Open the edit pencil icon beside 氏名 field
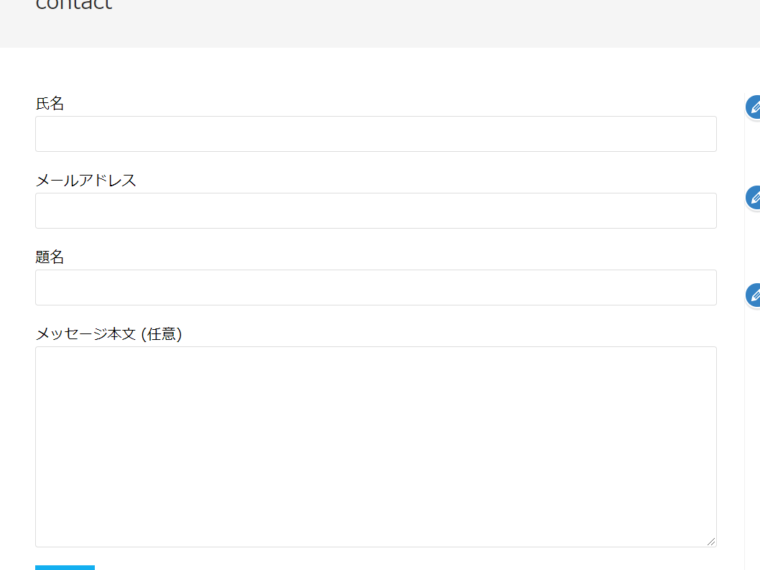This screenshot has height=570, width=760. tap(753, 107)
